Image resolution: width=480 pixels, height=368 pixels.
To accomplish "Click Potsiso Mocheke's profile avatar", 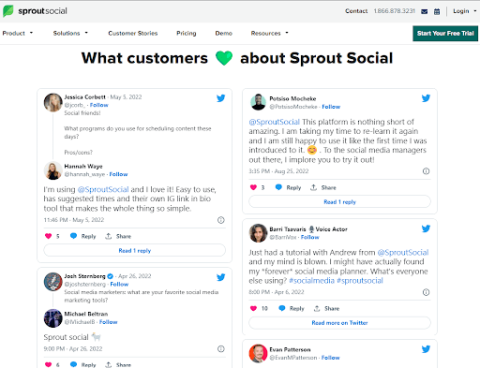I will pyautogui.click(x=258, y=102).
